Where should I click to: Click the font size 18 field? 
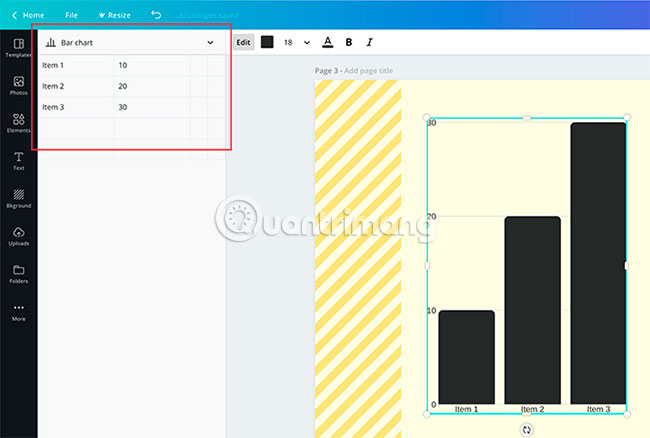coord(288,42)
